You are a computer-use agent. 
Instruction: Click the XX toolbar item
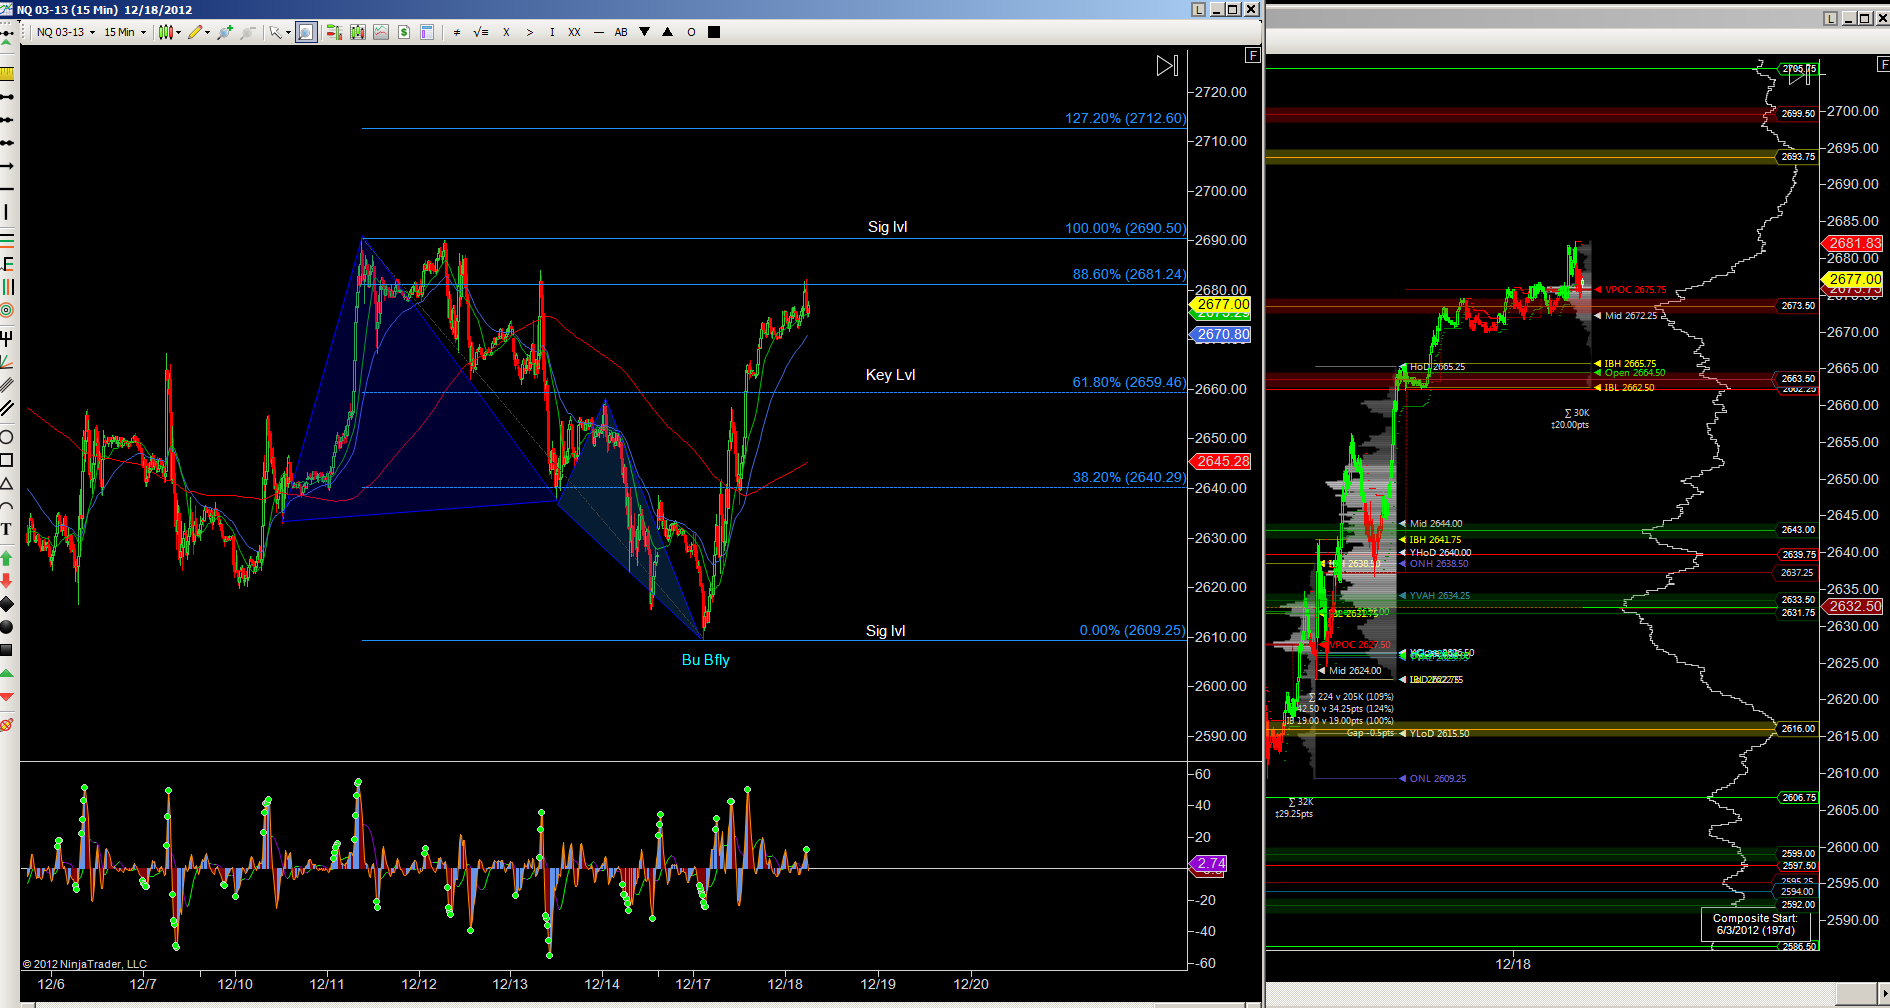(x=574, y=32)
